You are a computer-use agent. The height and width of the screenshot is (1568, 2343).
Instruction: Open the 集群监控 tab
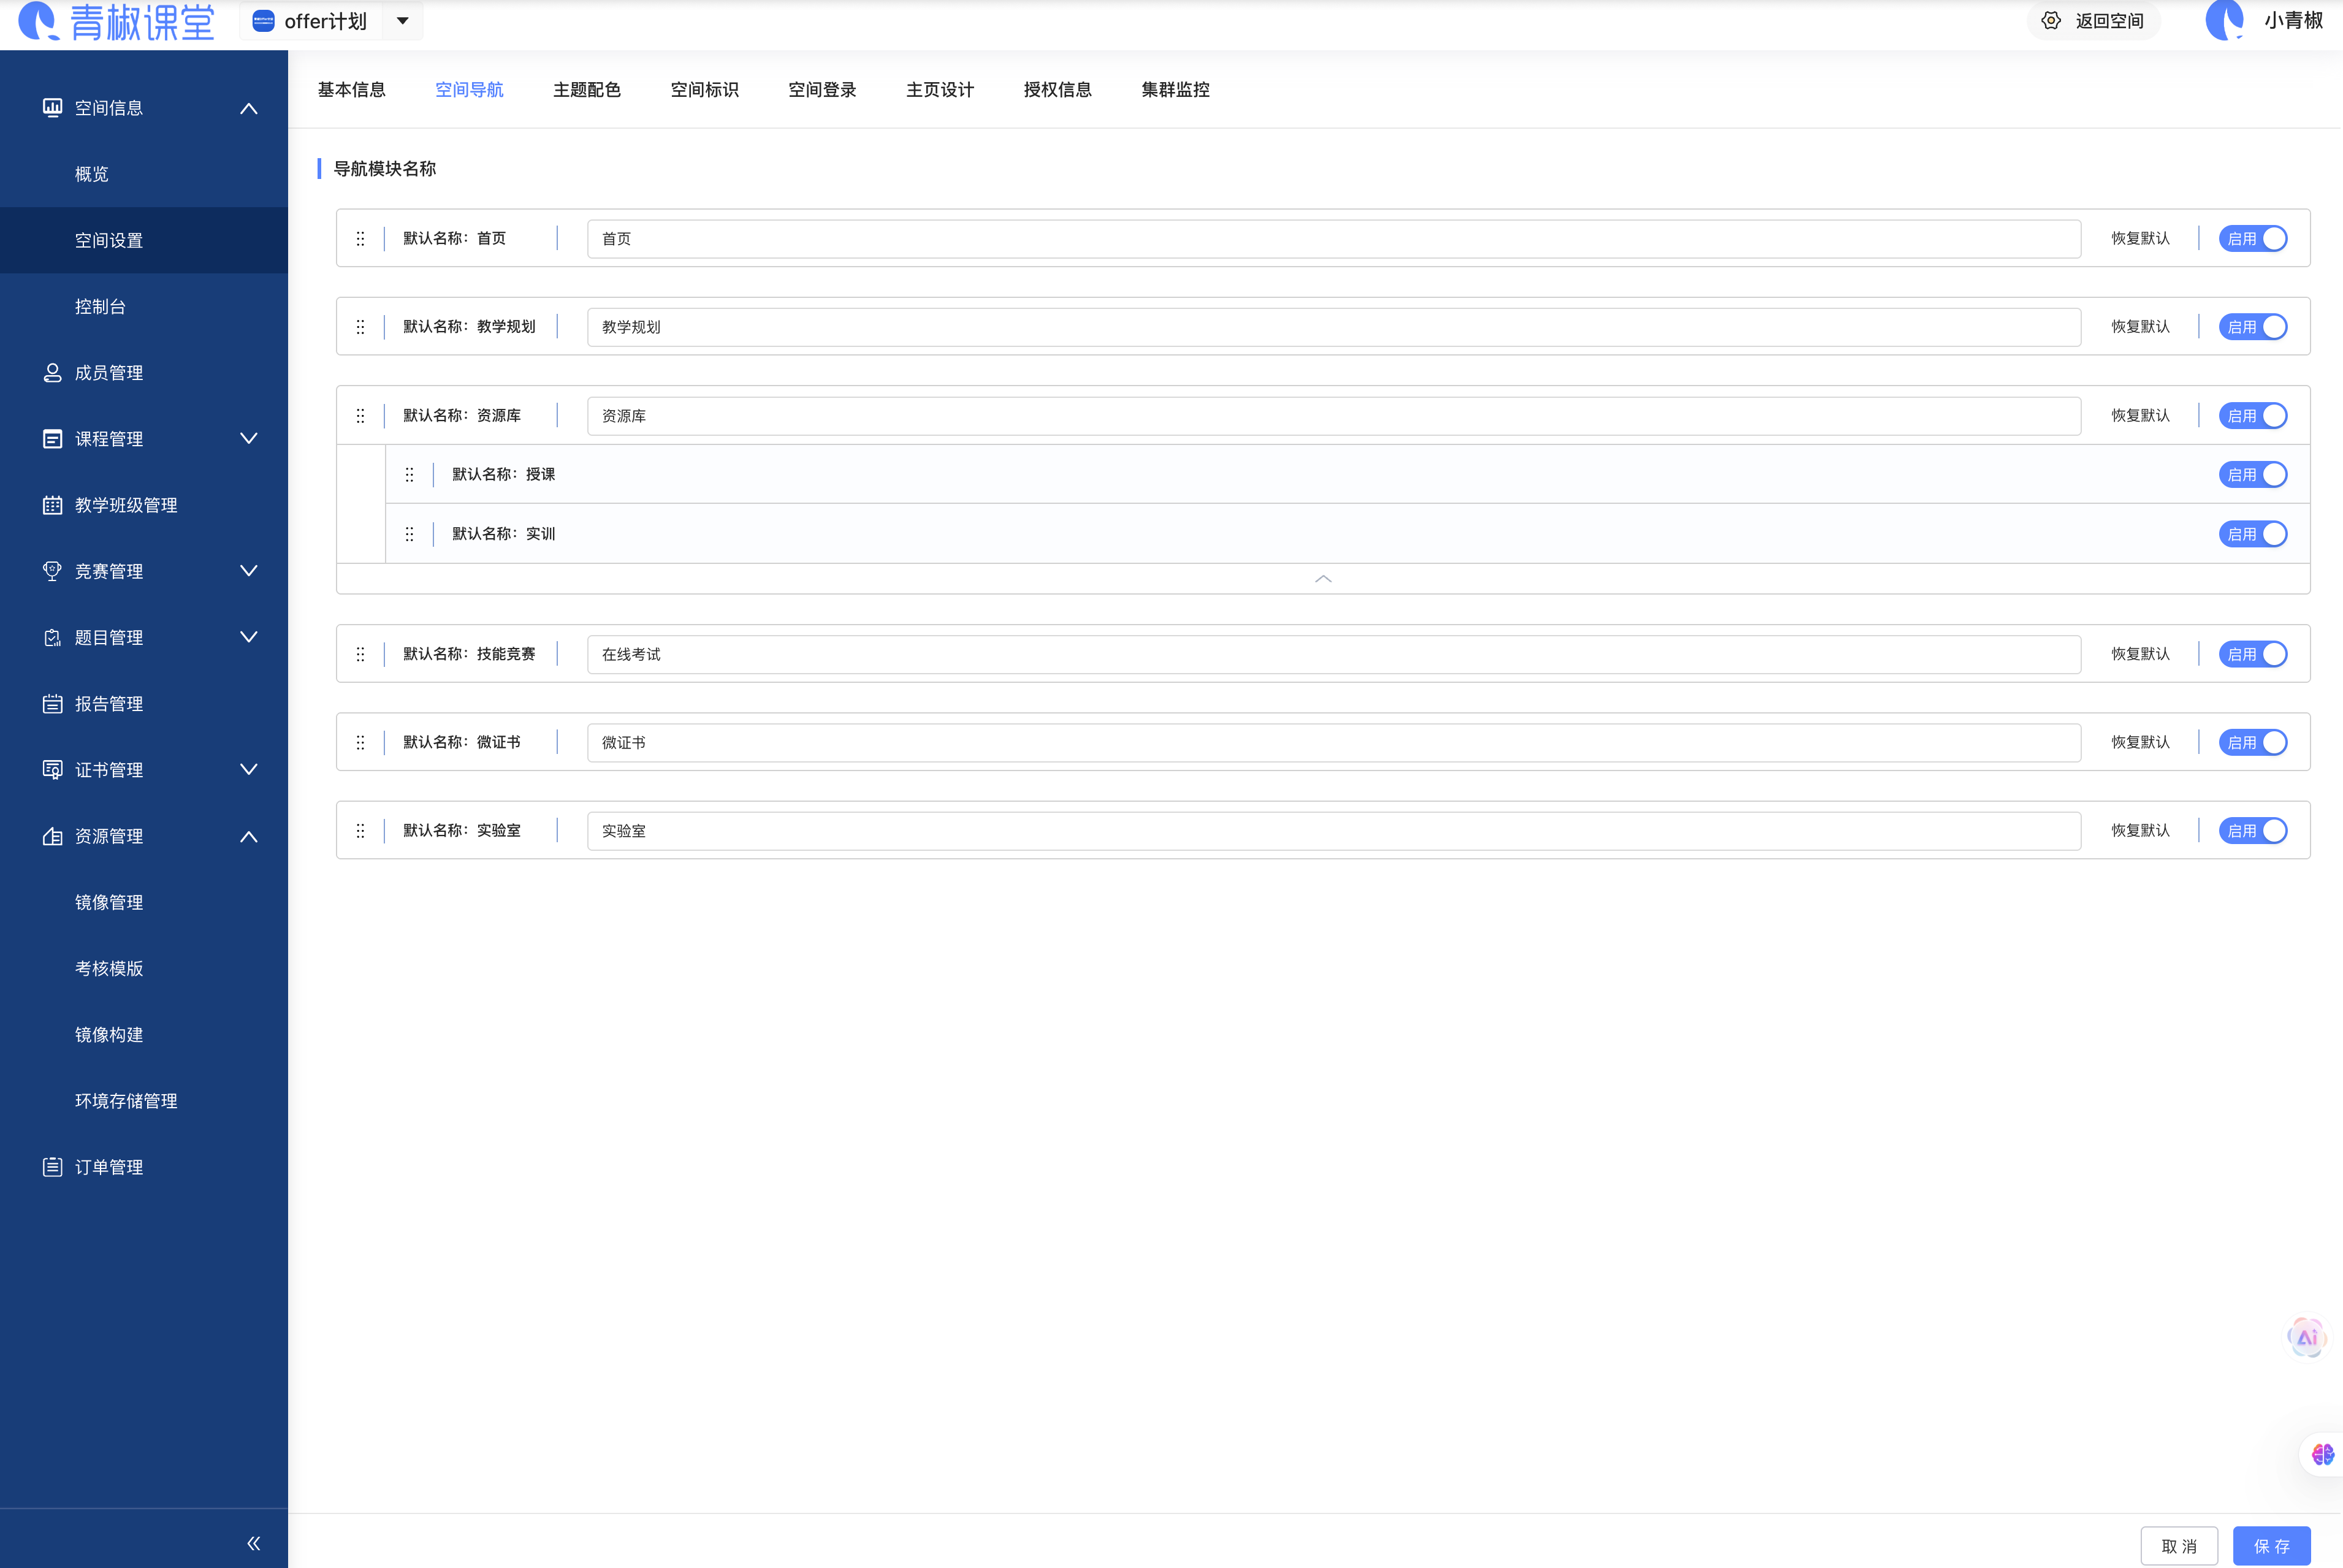click(x=1175, y=90)
